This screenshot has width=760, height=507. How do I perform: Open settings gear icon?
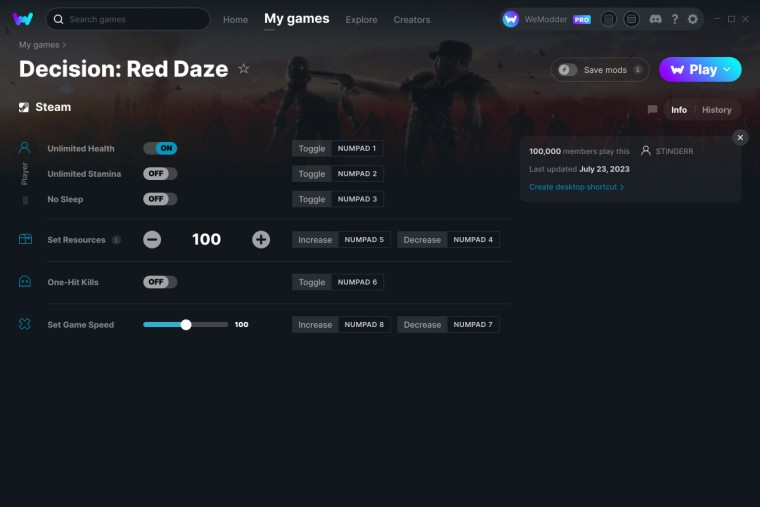click(693, 19)
